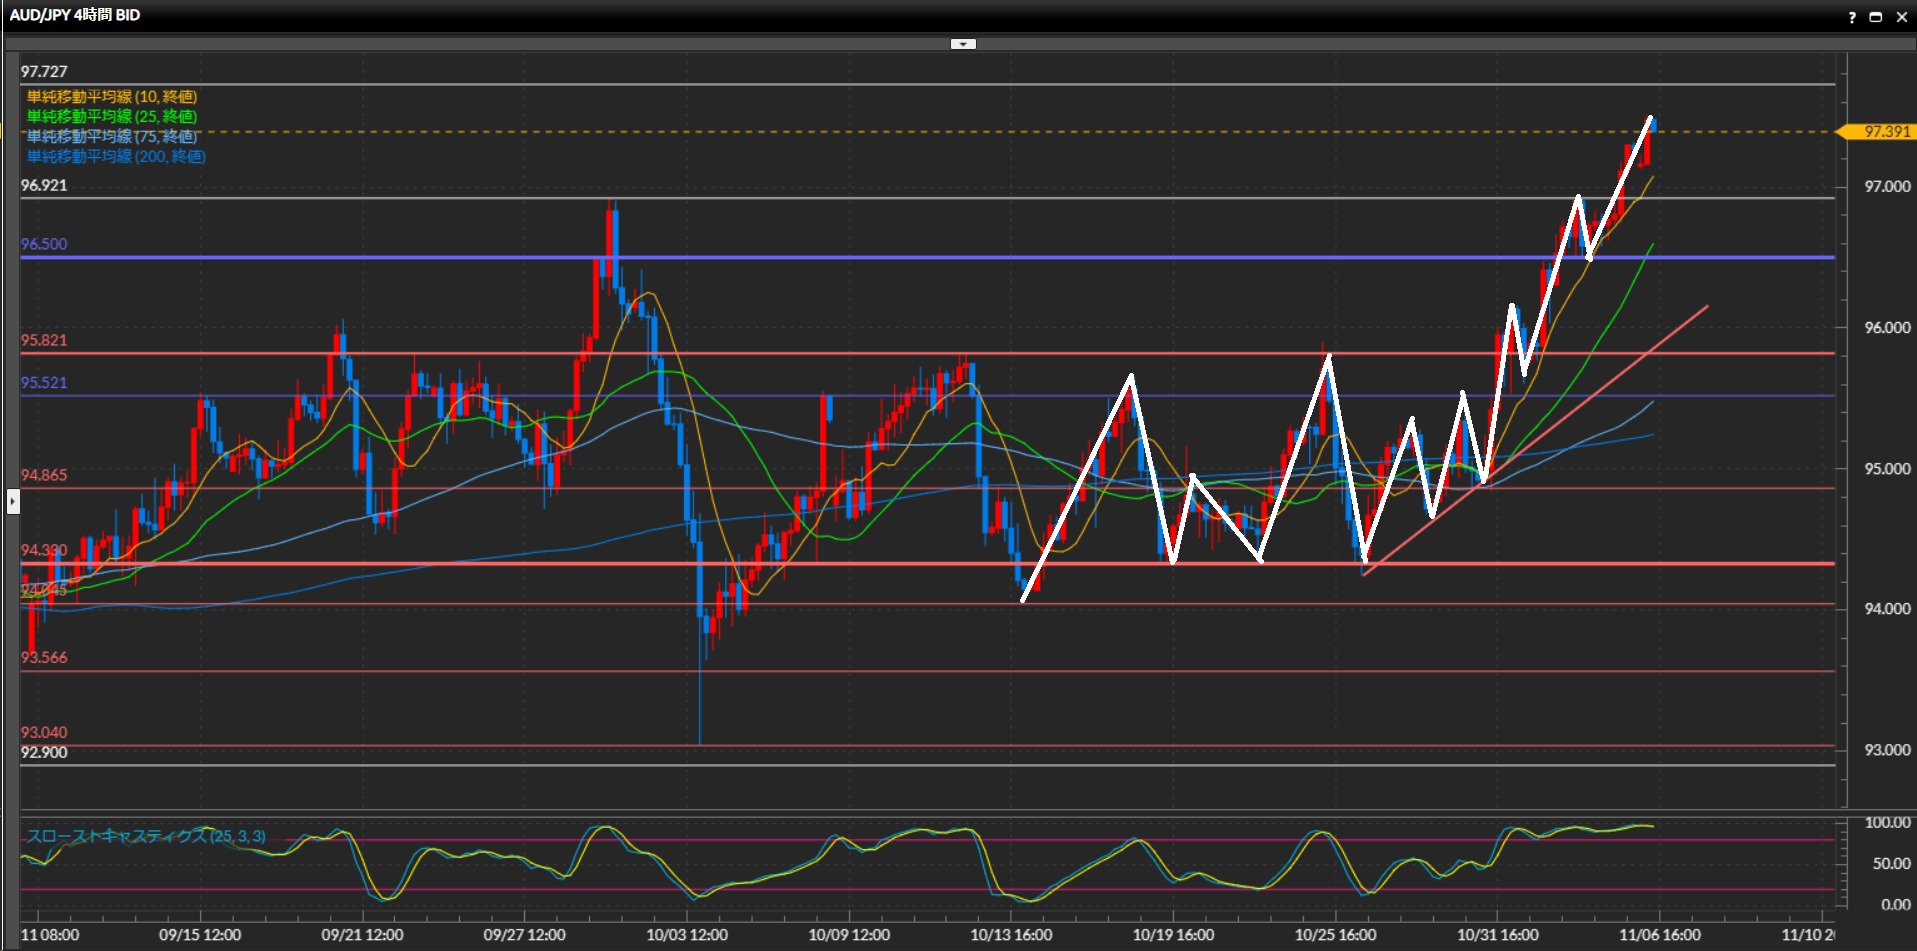1917x951 pixels.
Task: Select the 96.500 blue horizontal line label
Action: coord(44,244)
